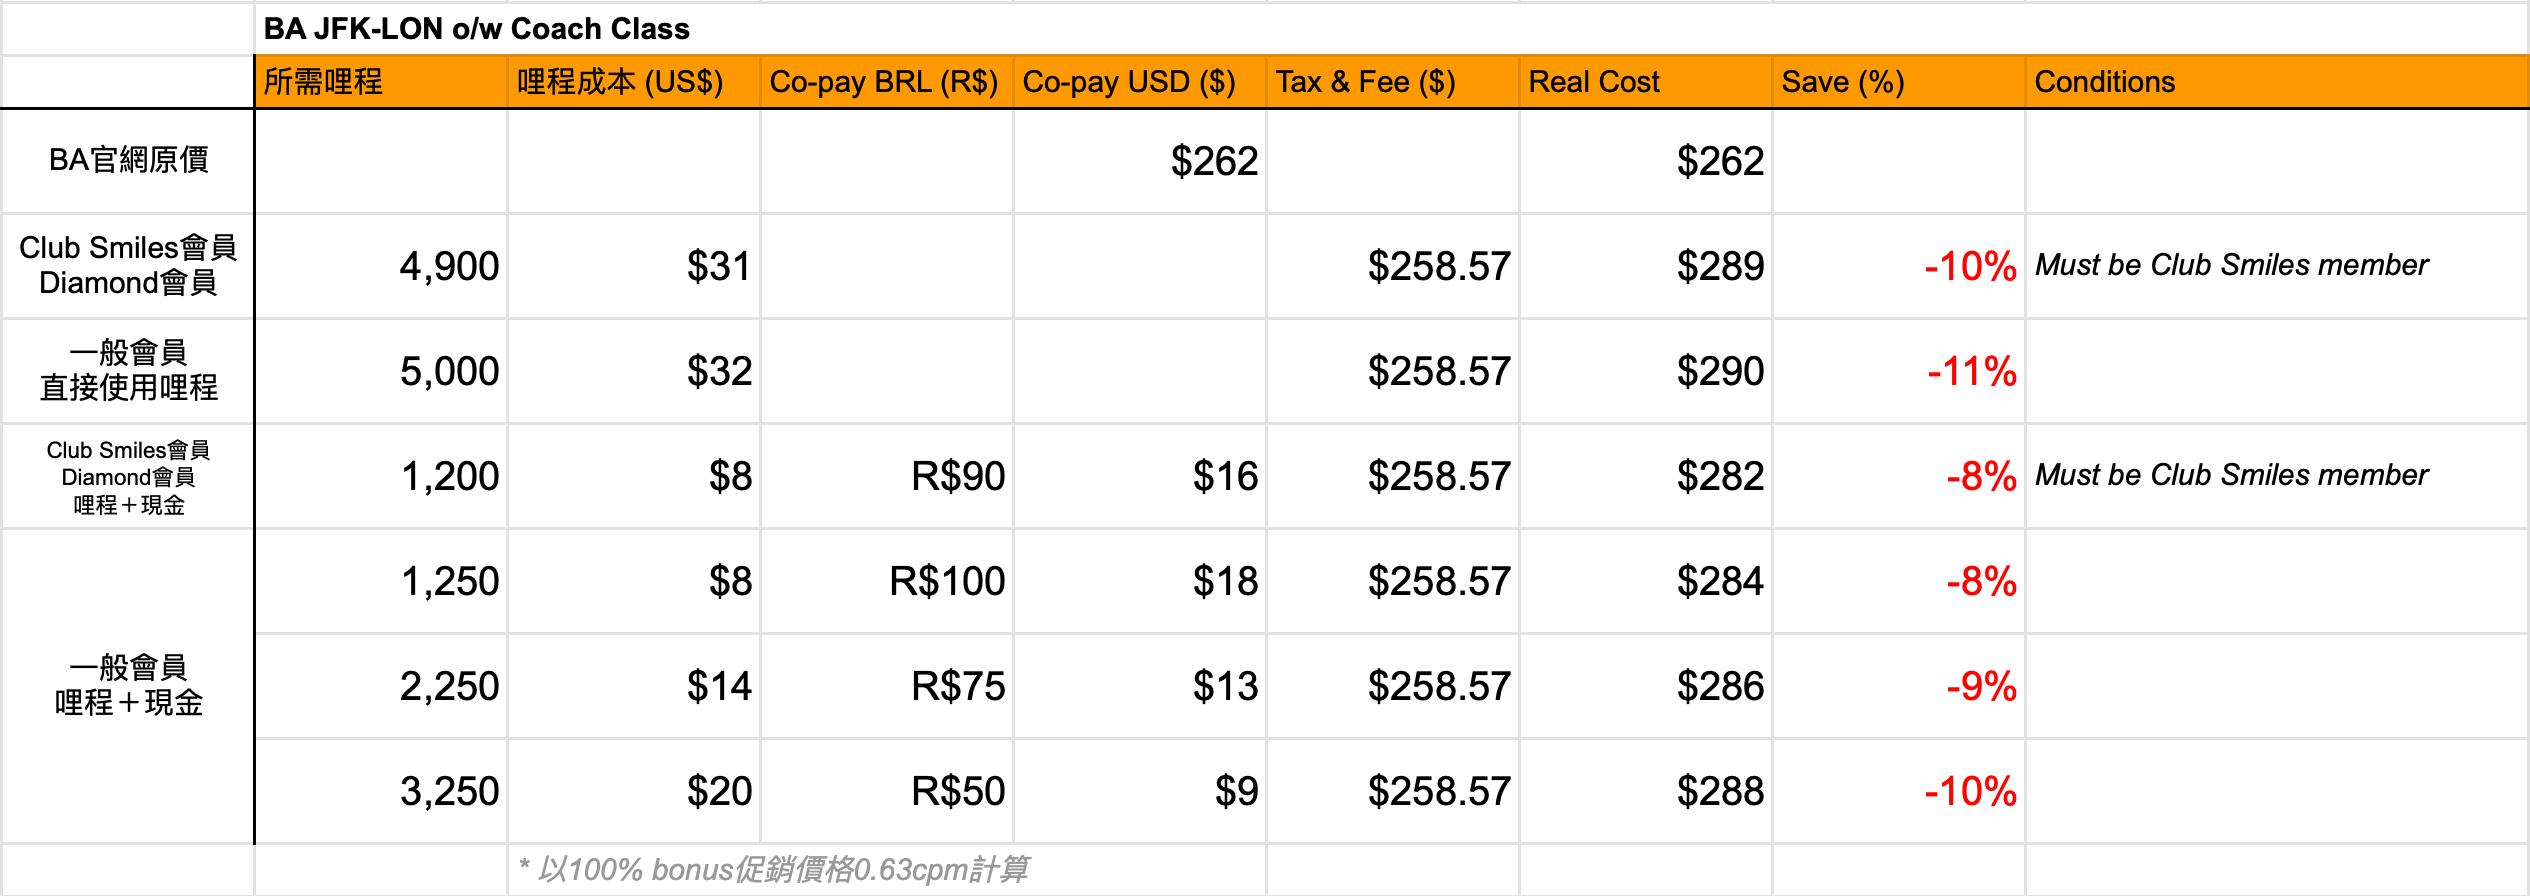
Task: Click the $288 Real Cost cell
Action: 1645,791
